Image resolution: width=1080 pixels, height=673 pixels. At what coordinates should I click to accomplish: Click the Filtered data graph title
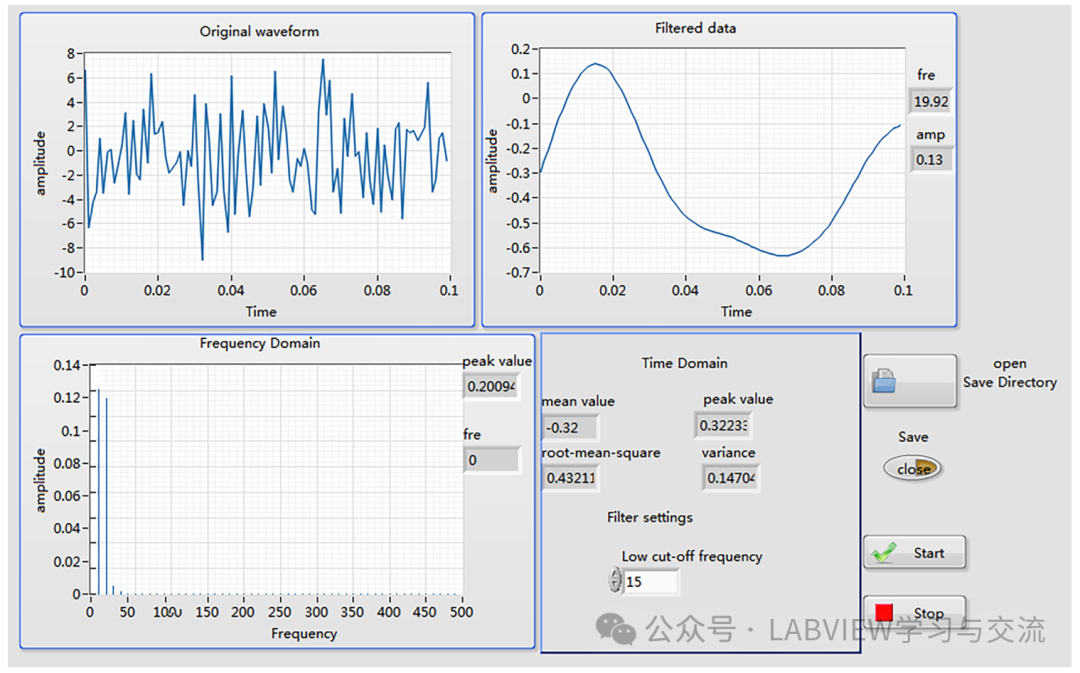[695, 28]
